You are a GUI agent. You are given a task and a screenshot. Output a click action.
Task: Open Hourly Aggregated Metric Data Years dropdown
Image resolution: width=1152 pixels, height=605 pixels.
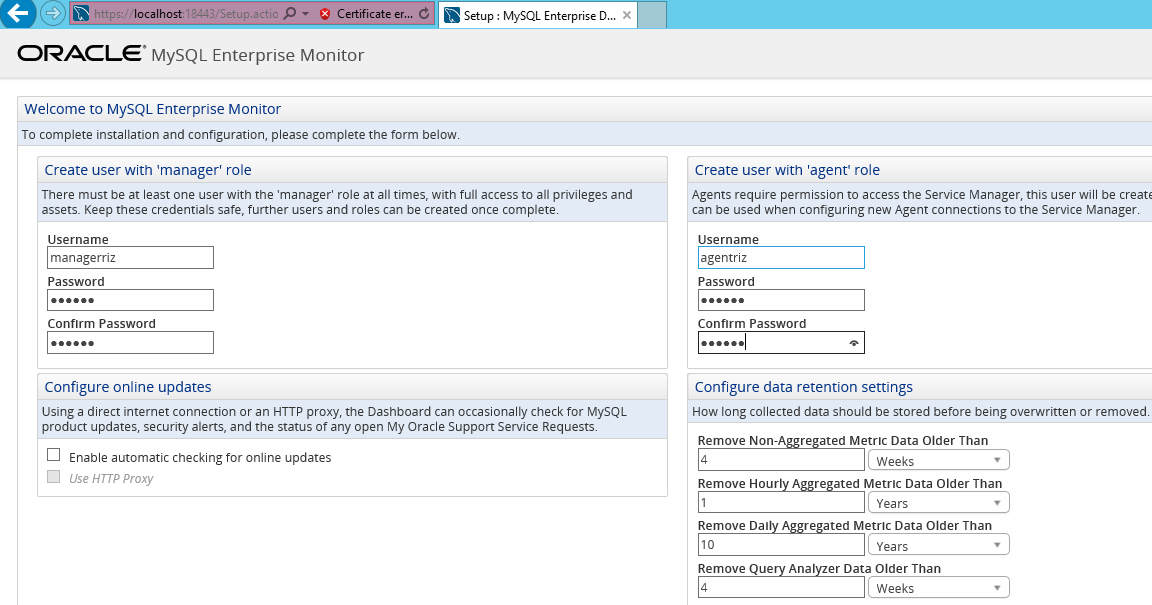click(938, 503)
